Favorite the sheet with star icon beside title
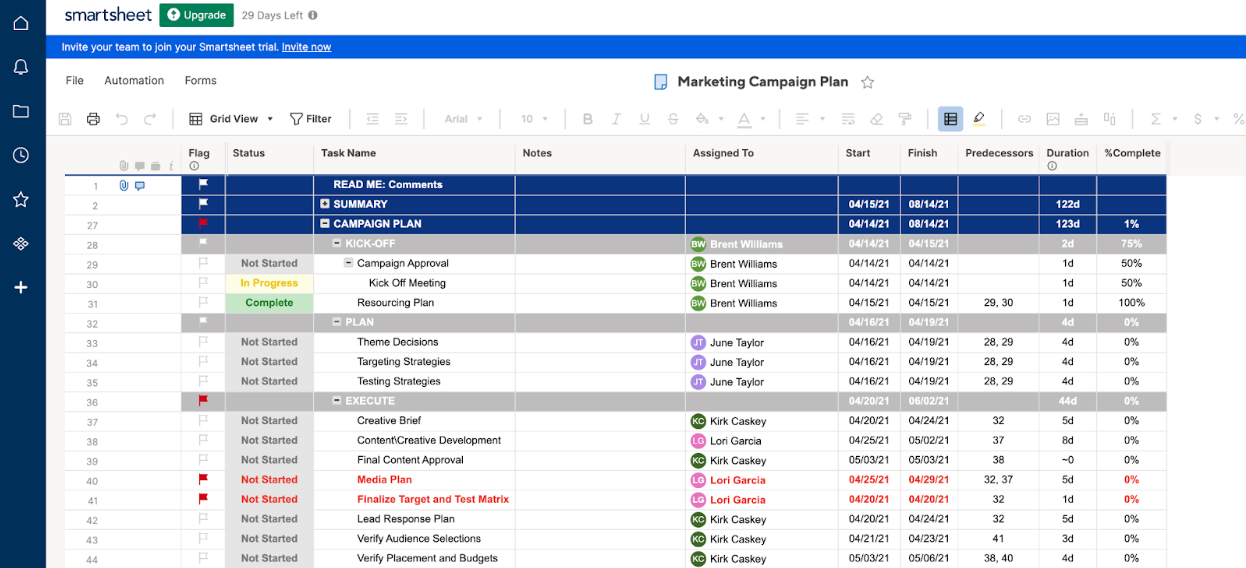 868,82
